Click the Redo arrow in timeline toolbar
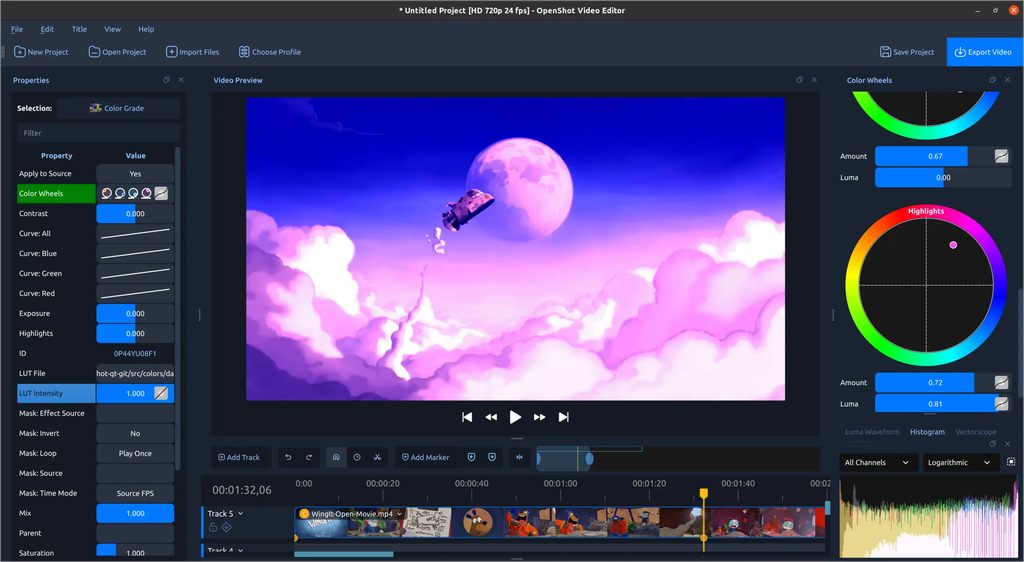1024x562 pixels. pos(309,458)
